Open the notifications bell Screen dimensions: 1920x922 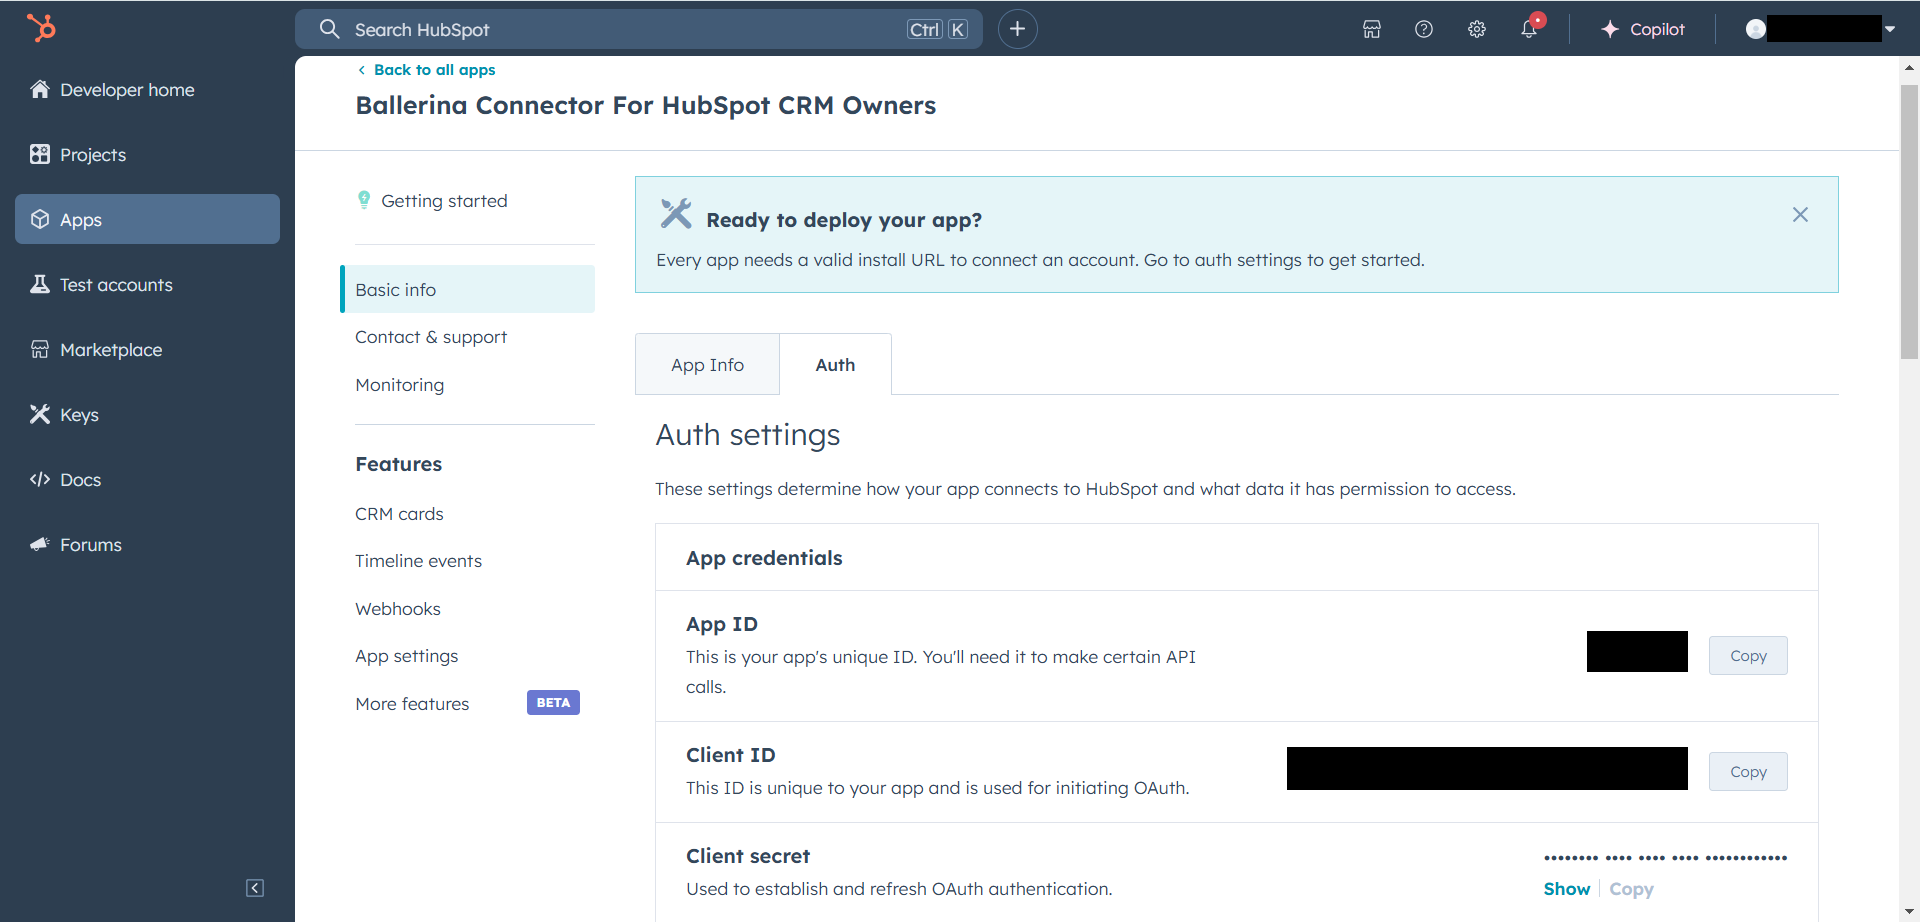(1530, 28)
